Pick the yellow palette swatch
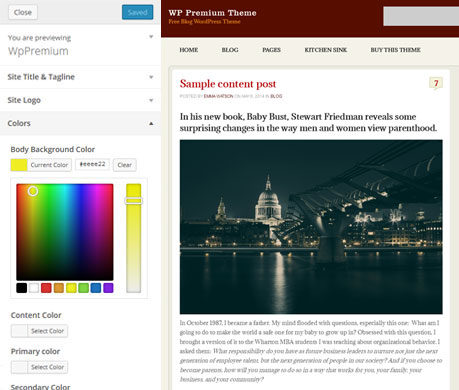459x390 pixels. pyautogui.click(x=71, y=288)
